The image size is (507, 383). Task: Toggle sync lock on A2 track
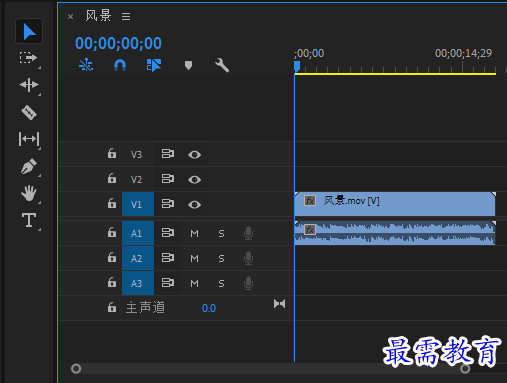(x=168, y=258)
